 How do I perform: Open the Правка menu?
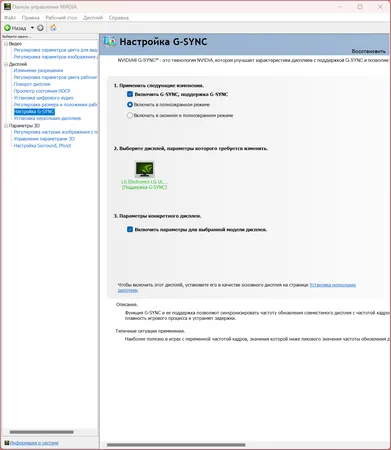pos(30,18)
